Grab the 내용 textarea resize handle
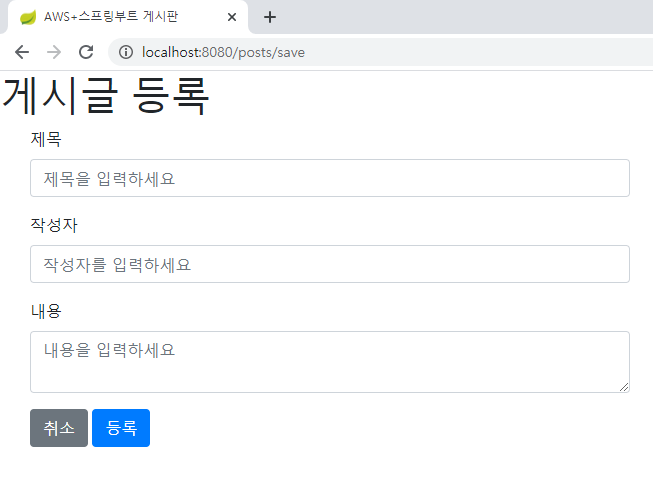The width and height of the screenshot is (653, 477). pyautogui.click(x=624, y=387)
